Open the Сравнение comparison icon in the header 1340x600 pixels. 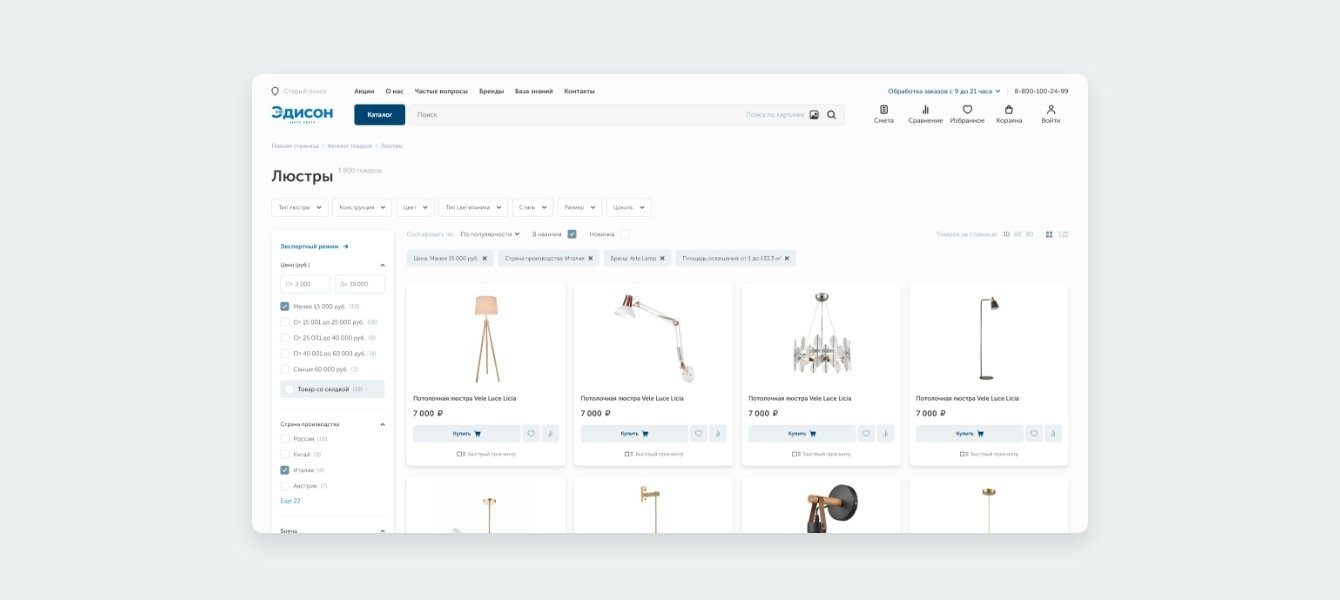click(x=925, y=110)
